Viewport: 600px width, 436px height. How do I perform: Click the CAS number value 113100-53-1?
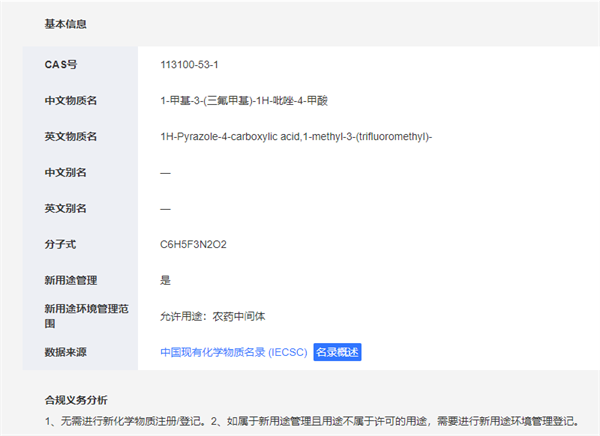tap(189, 64)
